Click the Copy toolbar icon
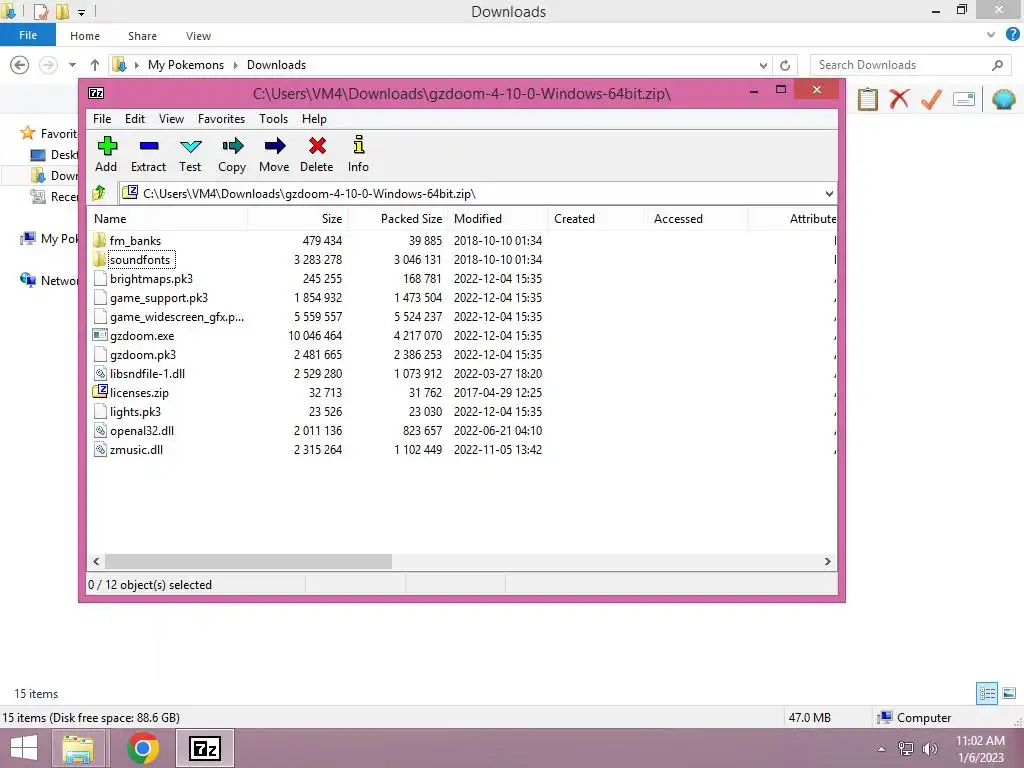Viewport: 1024px width, 768px height. click(232, 154)
